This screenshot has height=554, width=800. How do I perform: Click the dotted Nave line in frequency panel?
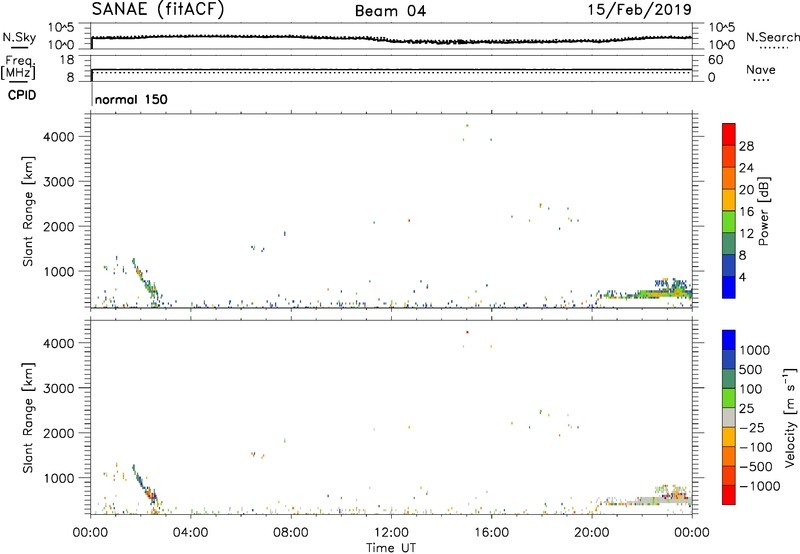point(392,72)
